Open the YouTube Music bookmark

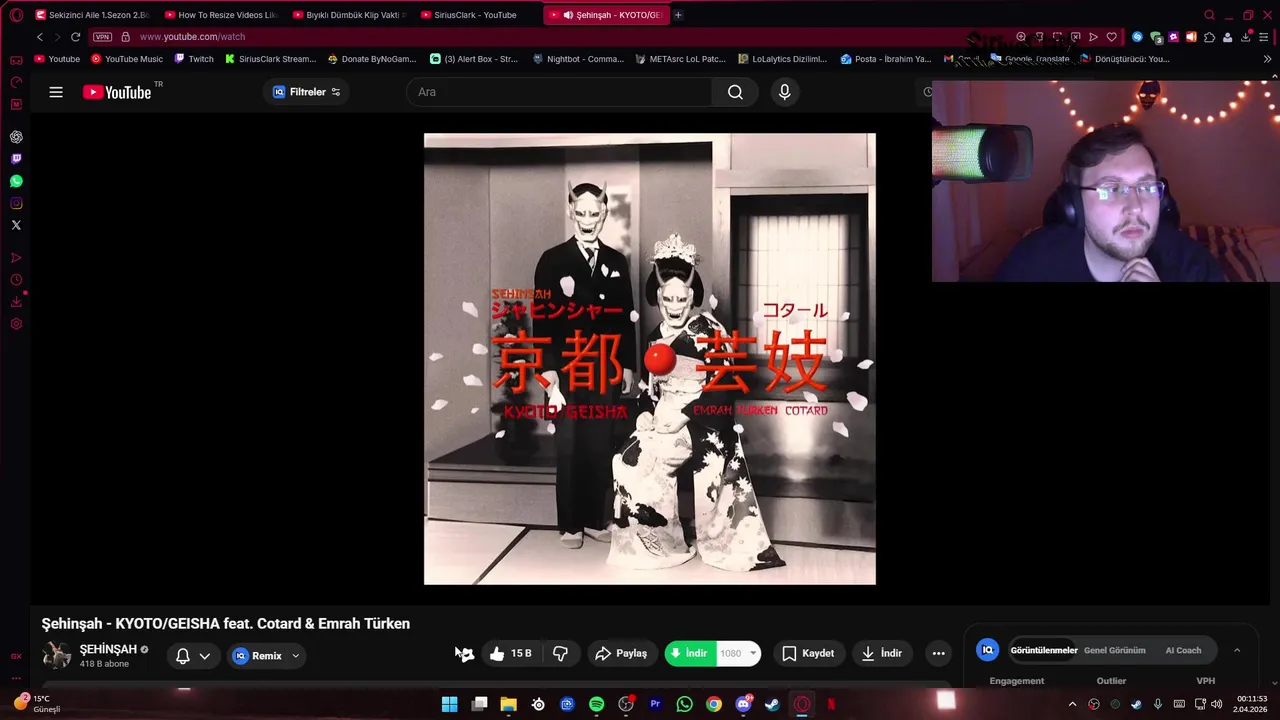click(x=127, y=59)
